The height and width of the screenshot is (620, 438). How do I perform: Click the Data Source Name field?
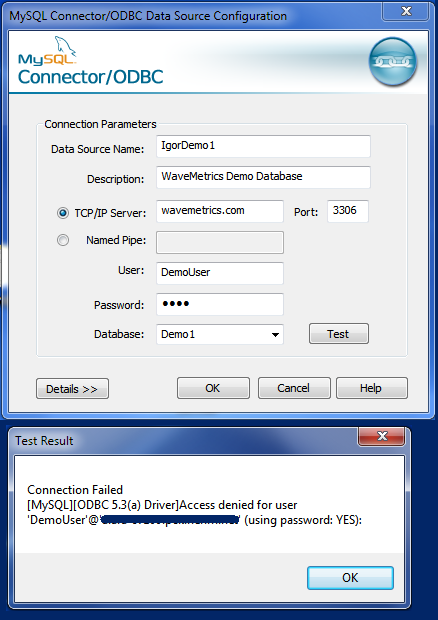click(x=263, y=146)
